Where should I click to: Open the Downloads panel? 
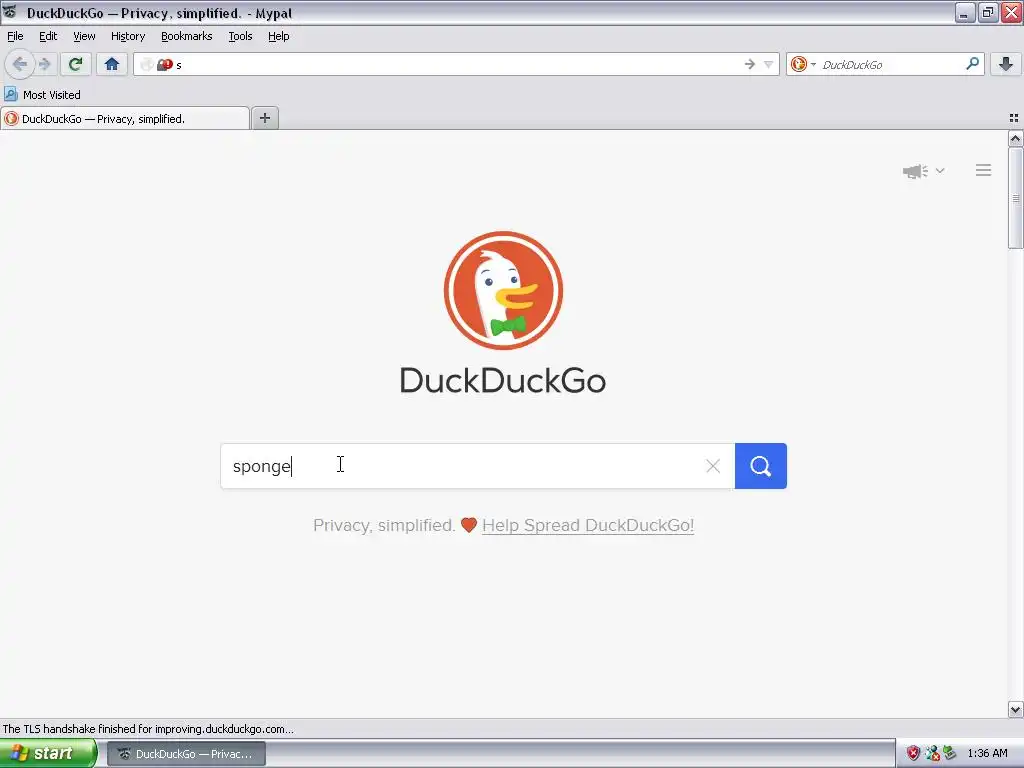click(x=1006, y=64)
